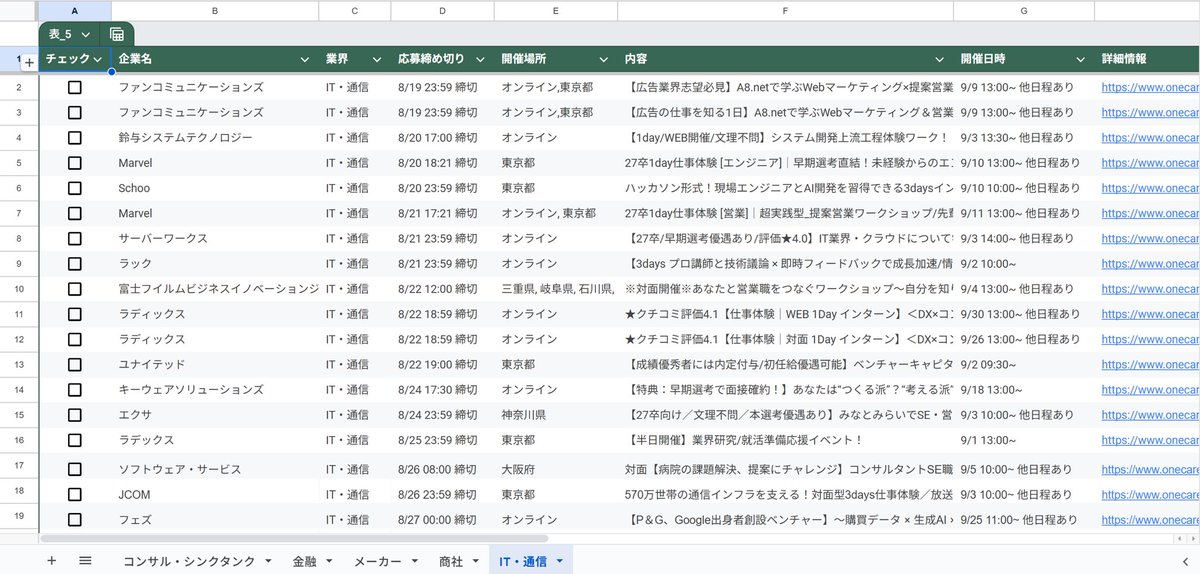Screen dimensions: 1200x574
Task: Check the box for サーバーワークス row
Action: click(x=75, y=238)
